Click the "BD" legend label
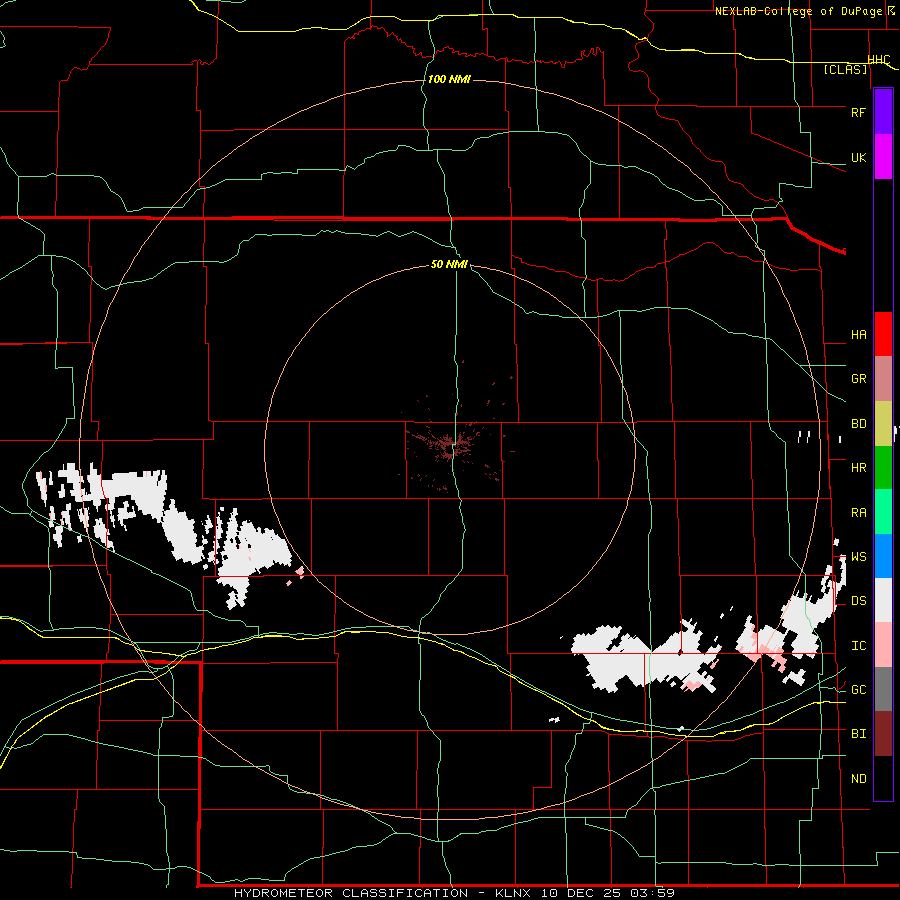 [x=859, y=424]
